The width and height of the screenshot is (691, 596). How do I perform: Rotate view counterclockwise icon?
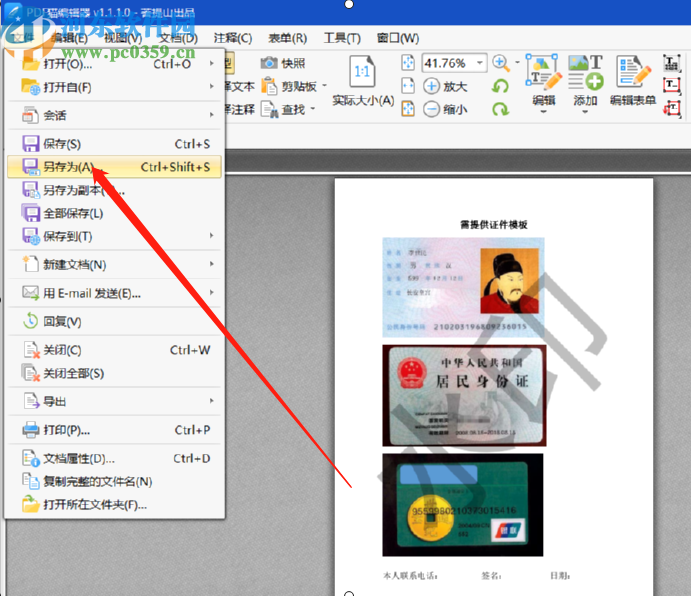[501, 86]
